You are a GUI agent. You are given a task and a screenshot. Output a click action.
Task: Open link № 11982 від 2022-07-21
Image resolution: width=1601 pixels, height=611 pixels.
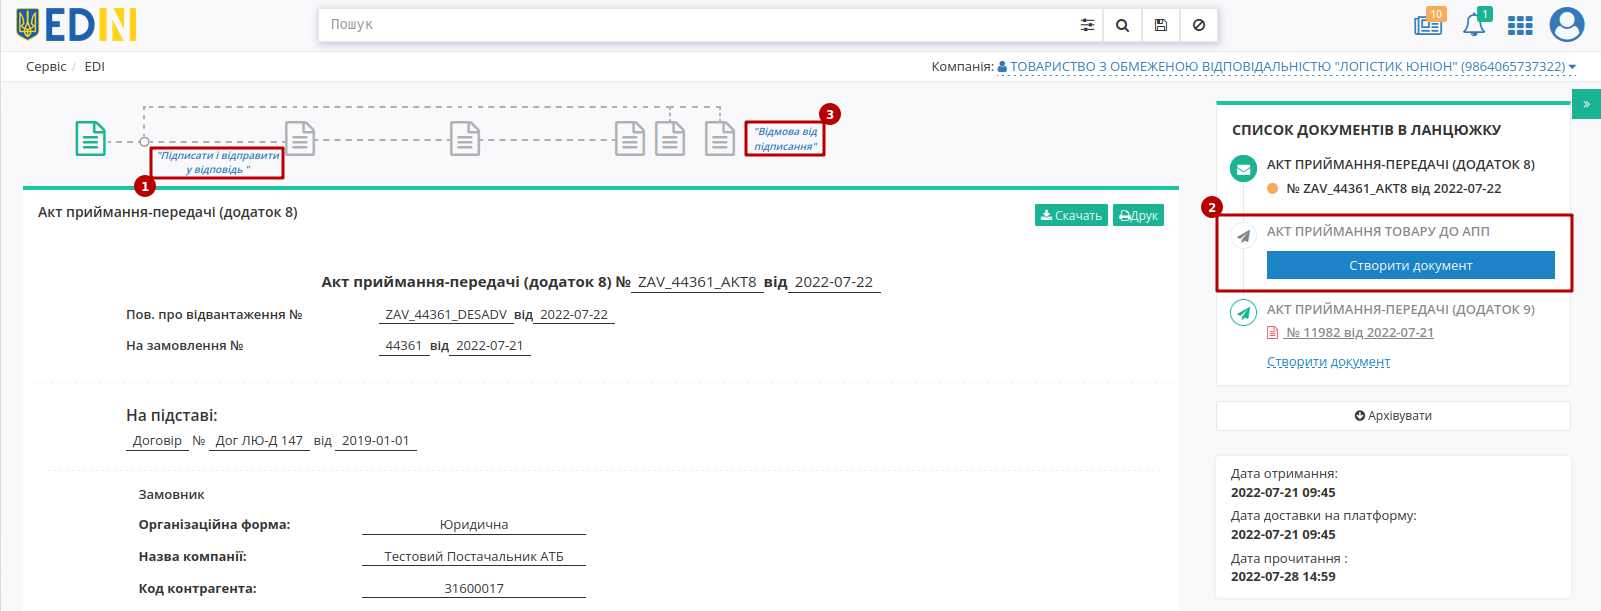1359,333
